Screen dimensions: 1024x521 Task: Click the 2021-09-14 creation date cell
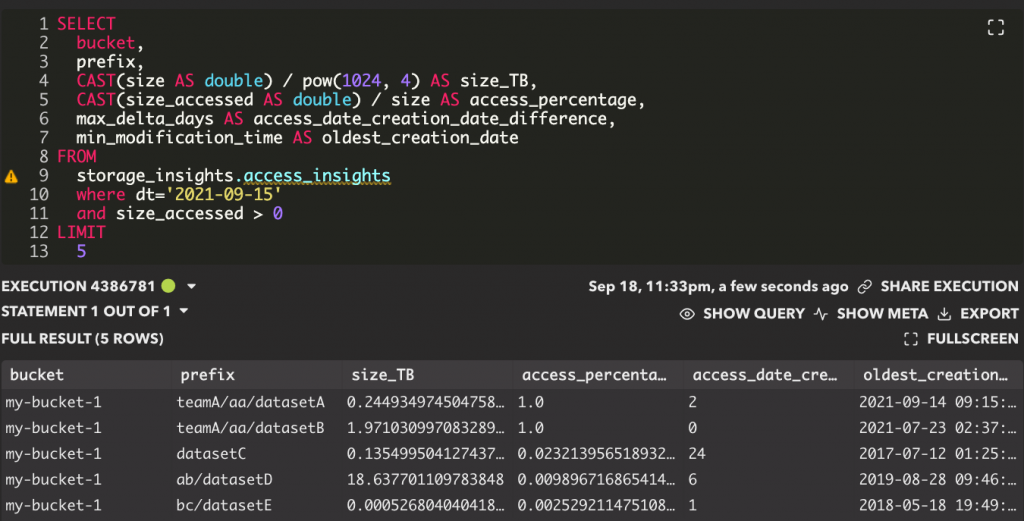938,402
